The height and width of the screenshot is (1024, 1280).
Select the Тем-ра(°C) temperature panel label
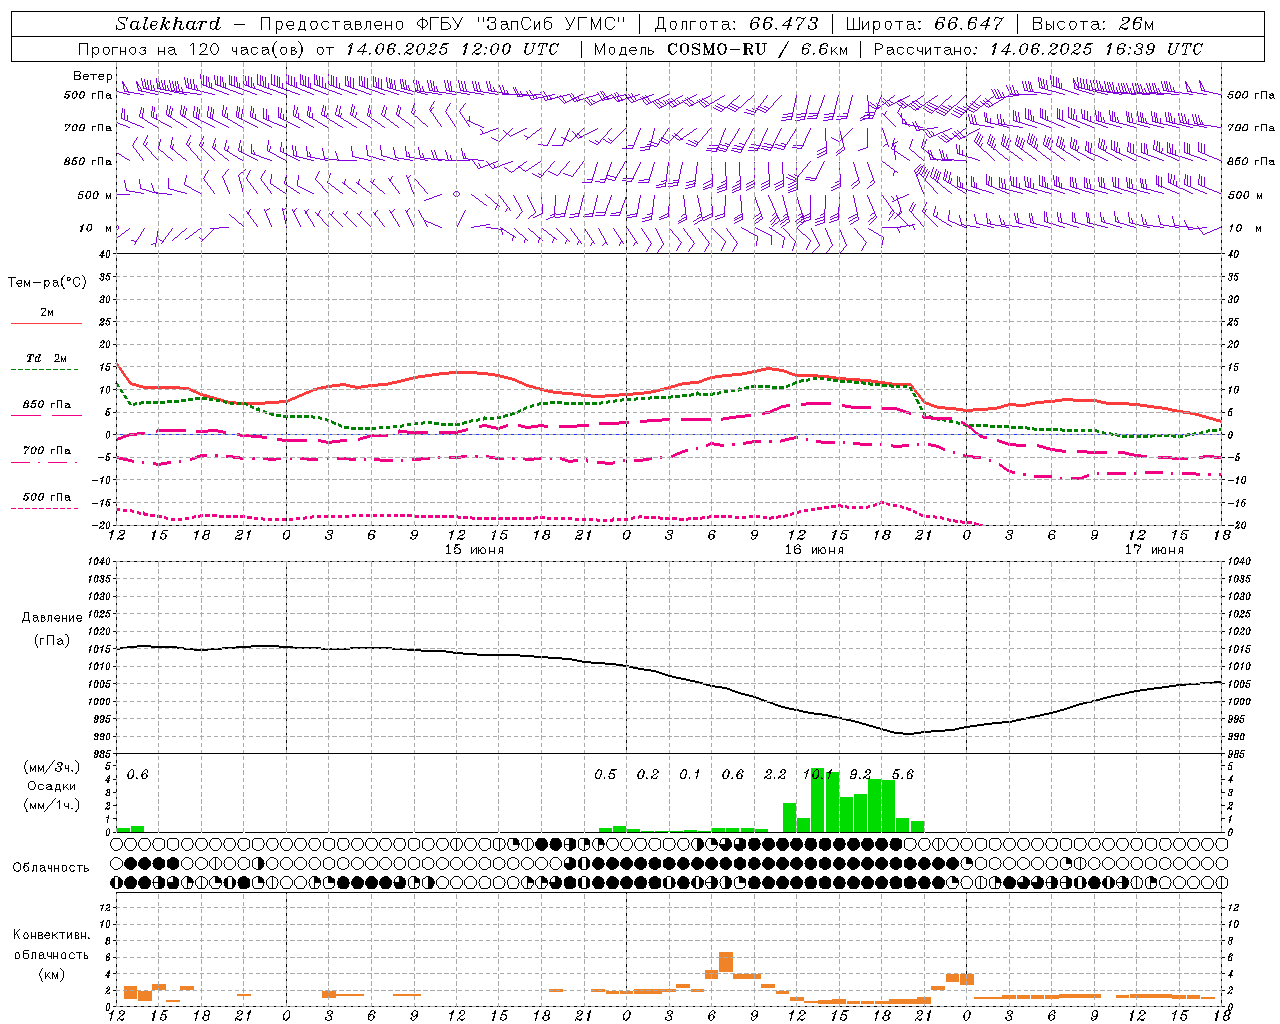(x=47, y=283)
